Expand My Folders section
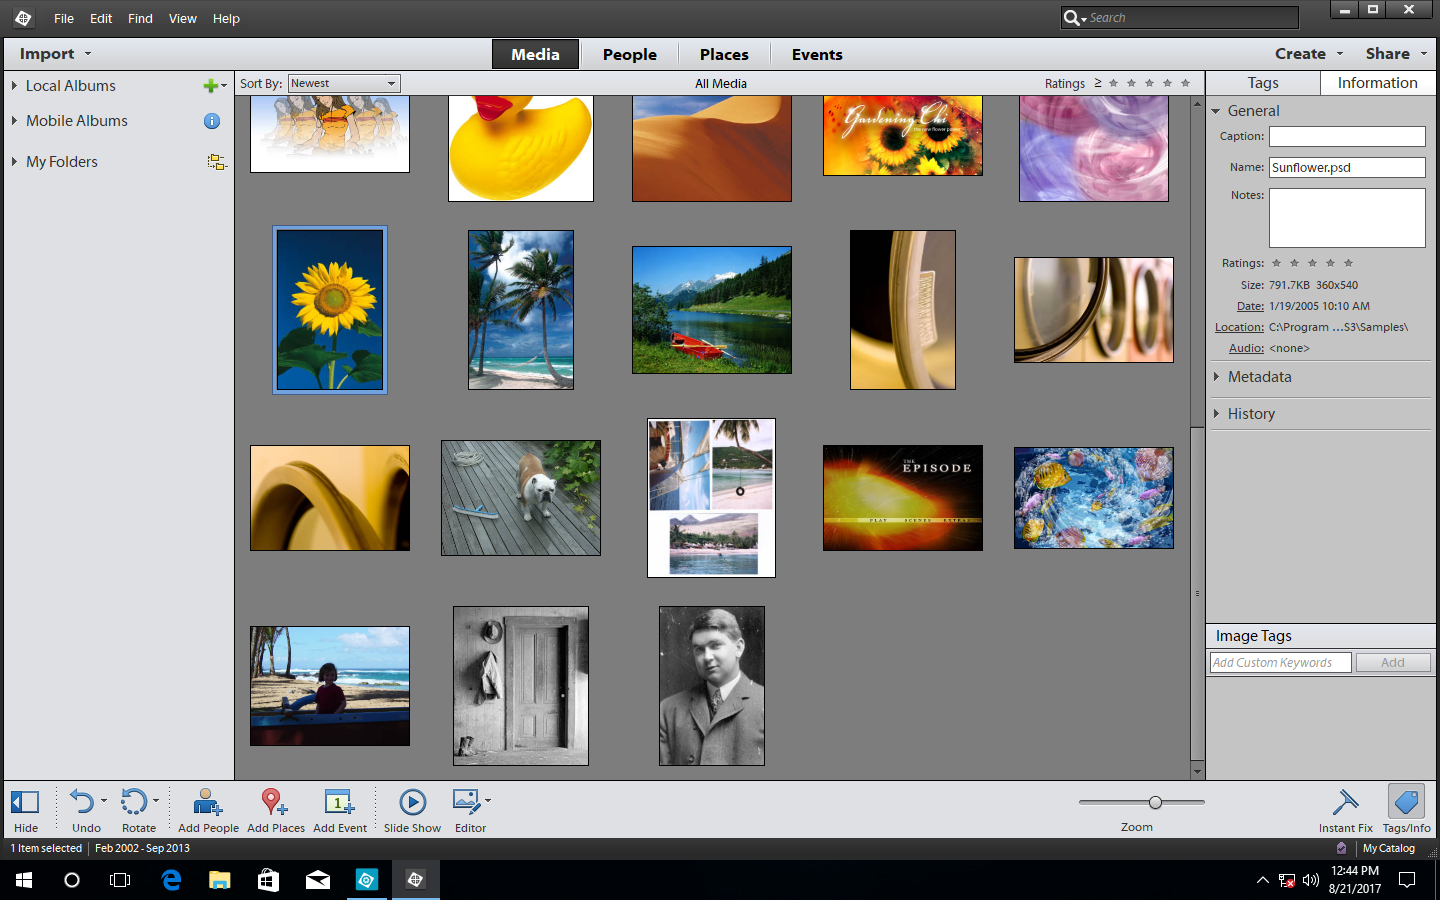Image resolution: width=1440 pixels, height=900 pixels. click(14, 161)
